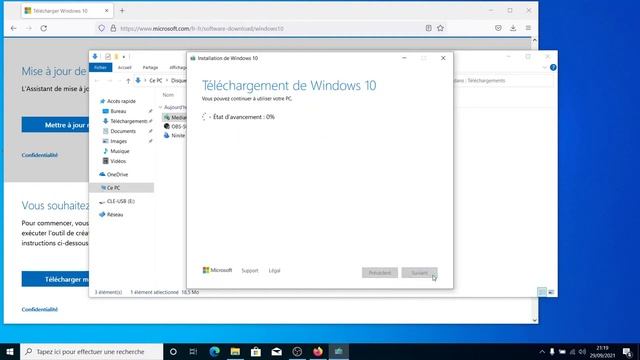
Task: Click Ce PC in Explorer breadcrumb
Action: [156, 81]
